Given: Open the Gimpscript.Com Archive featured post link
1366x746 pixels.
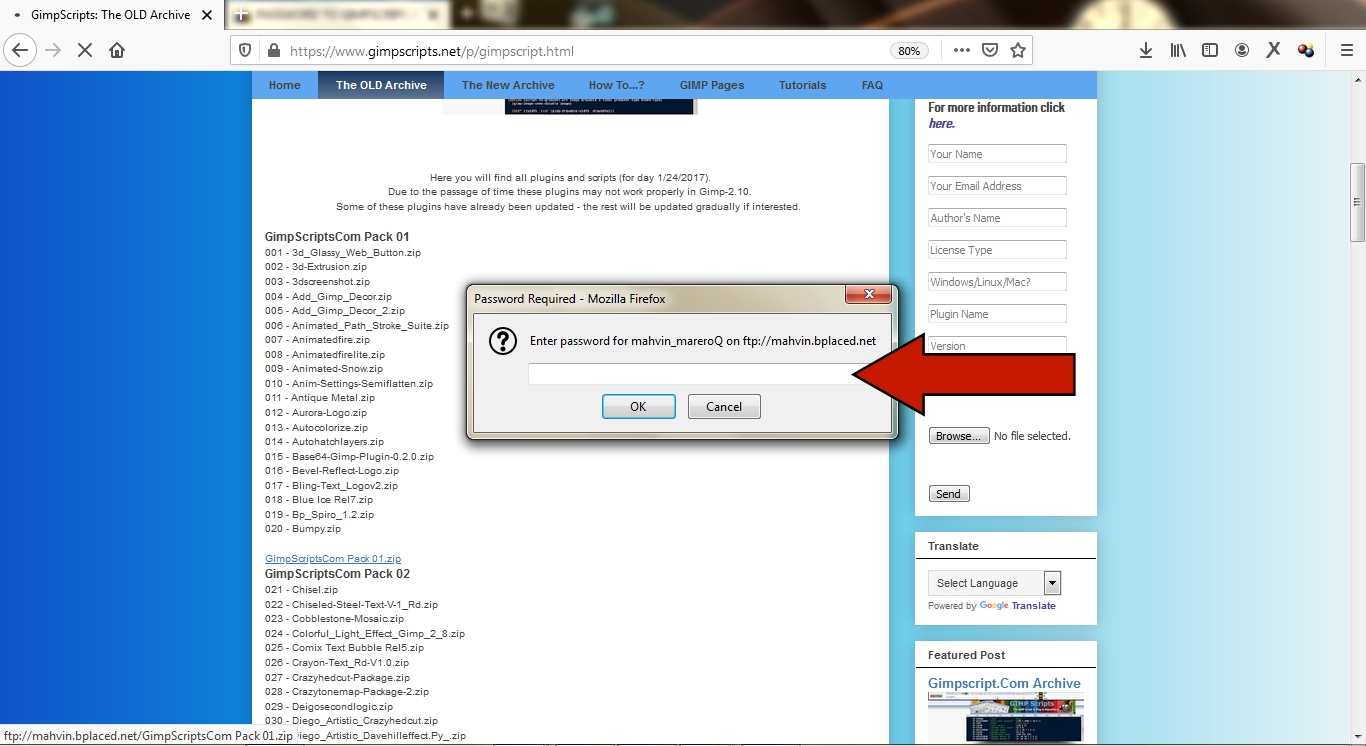Looking at the screenshot, I should click(x=1004, y=684).
